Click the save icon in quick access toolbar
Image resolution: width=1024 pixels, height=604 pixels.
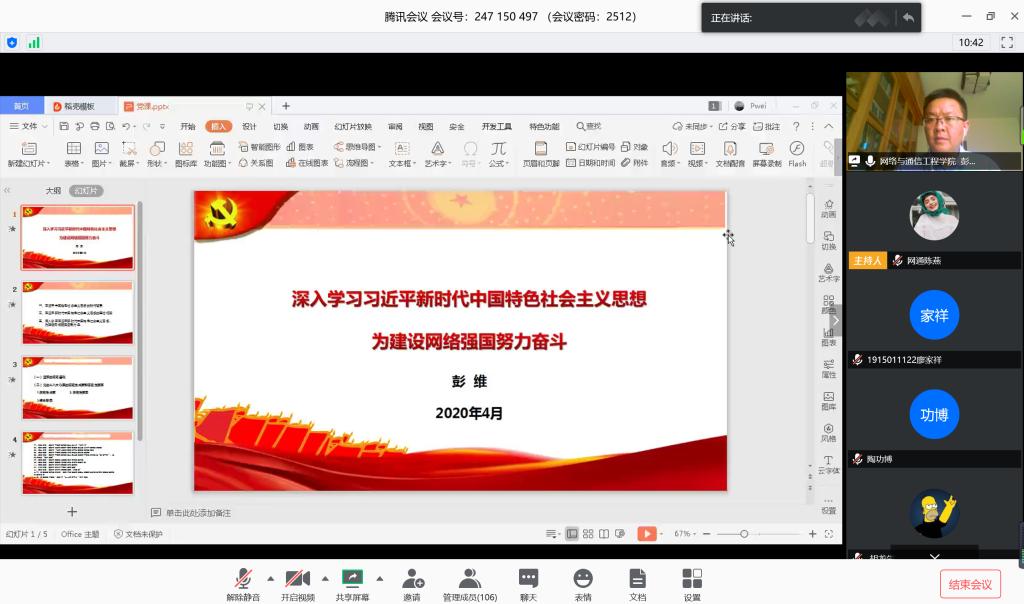pos(64,126)
